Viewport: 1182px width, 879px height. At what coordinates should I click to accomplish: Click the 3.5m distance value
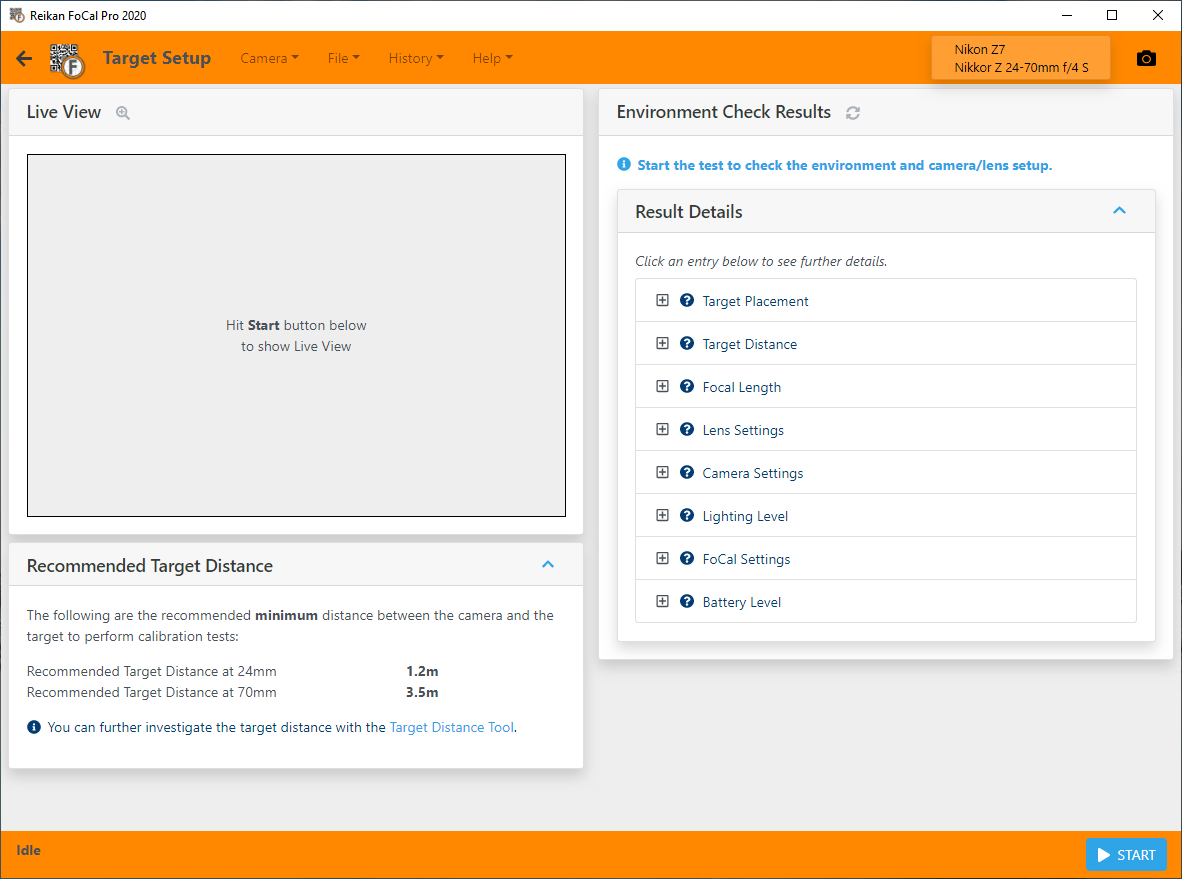click(x=422, y=692)
